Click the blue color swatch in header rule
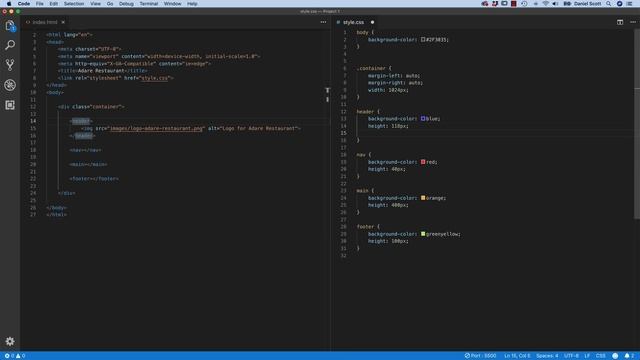 423,119
